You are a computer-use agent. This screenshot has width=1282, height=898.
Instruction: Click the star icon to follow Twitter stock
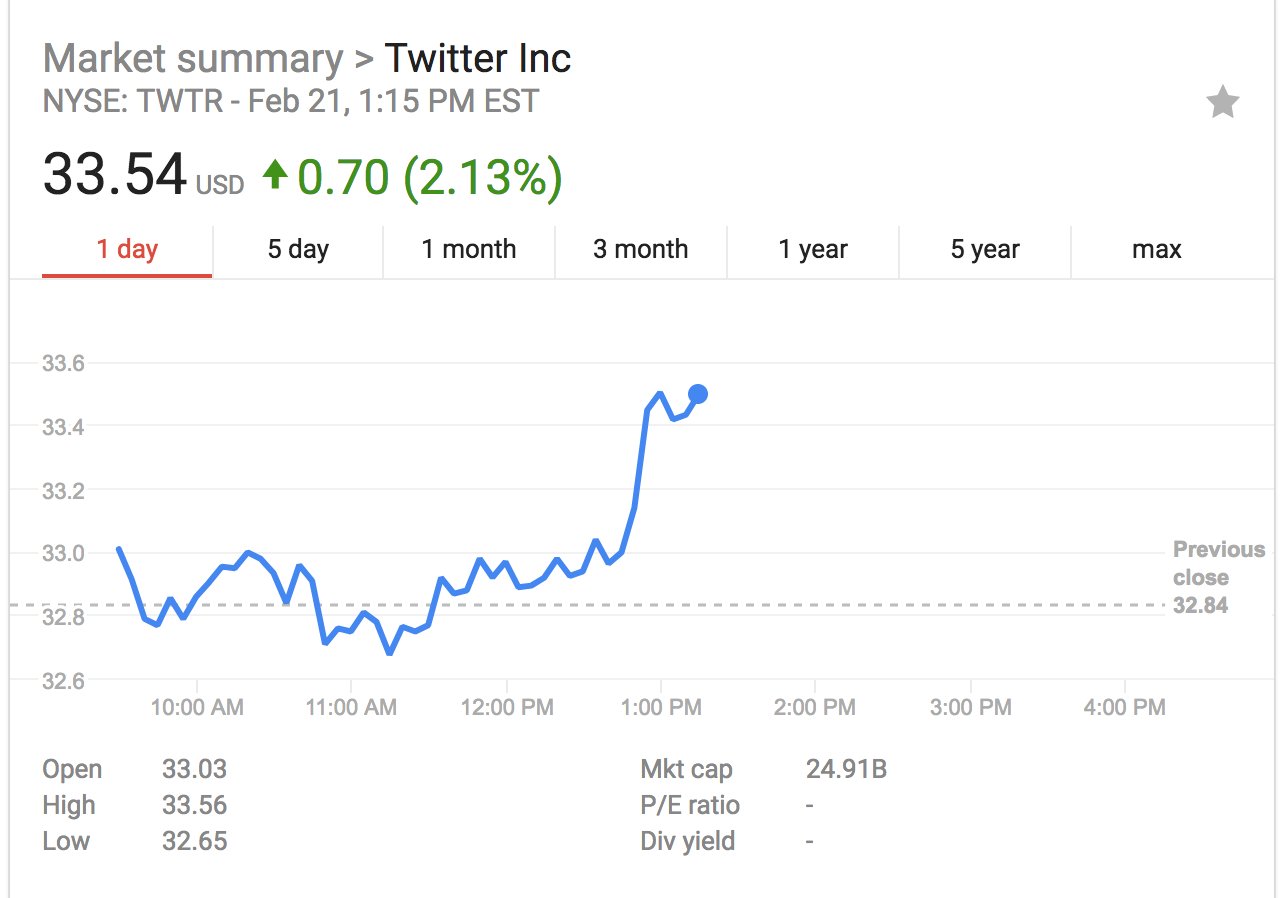coord(1222,102)
